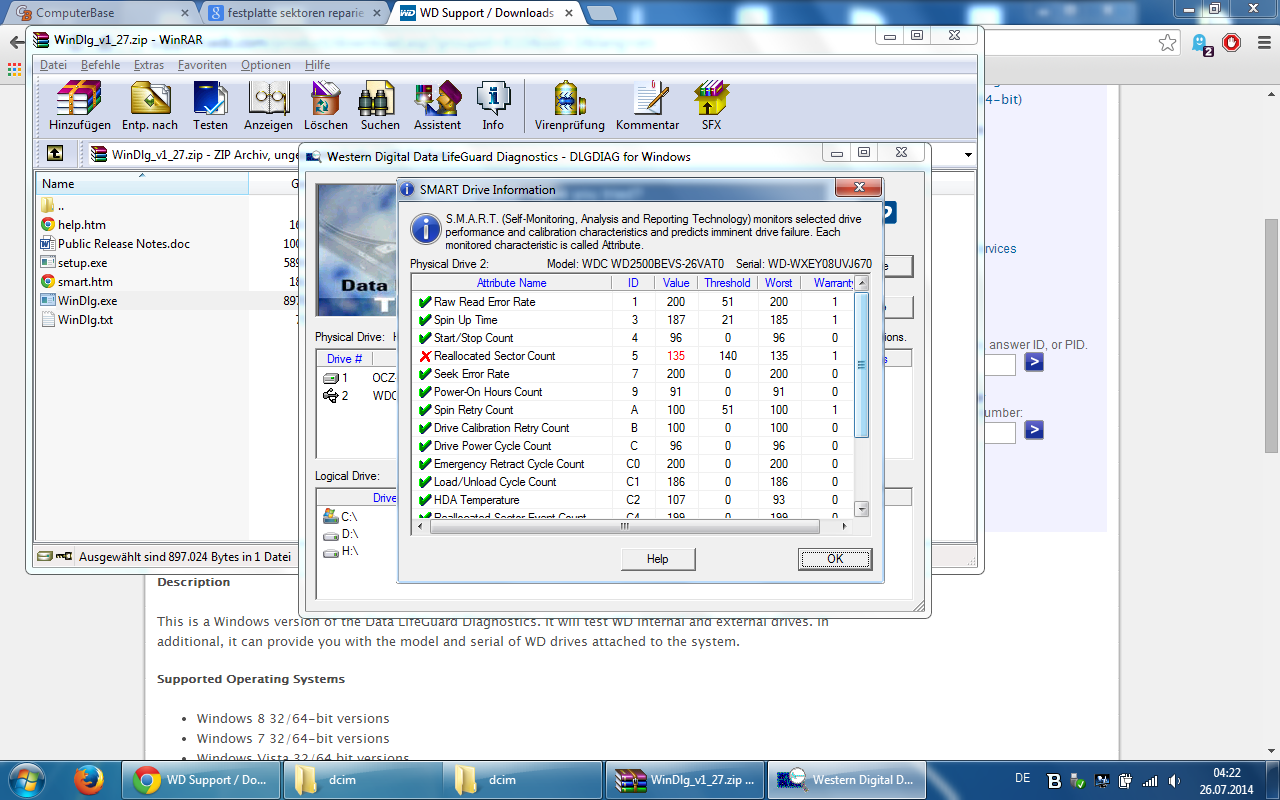Select logical drive D:\ in DLGDIAG

pos(340,534)
